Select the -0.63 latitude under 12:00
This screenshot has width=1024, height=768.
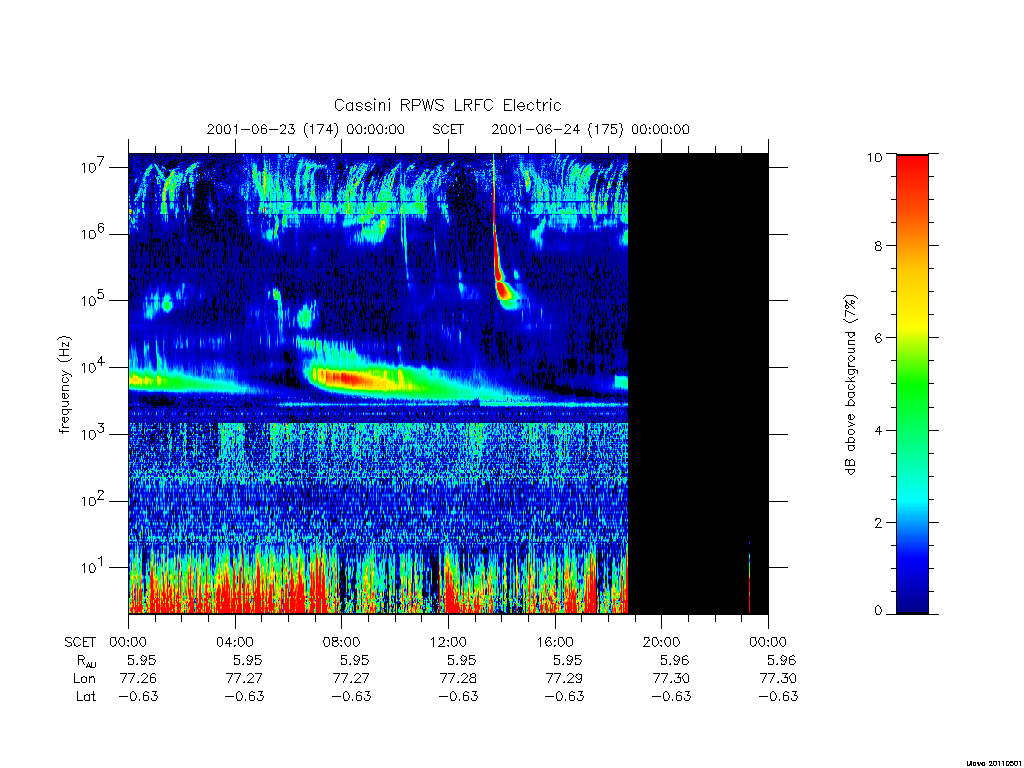click(x=458, y=696)
